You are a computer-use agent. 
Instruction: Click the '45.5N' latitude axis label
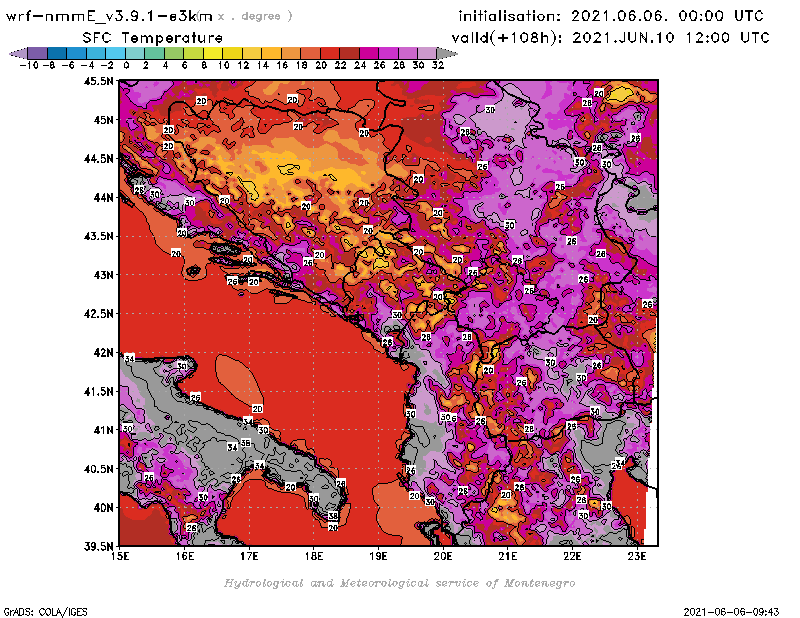tap(98, 81)
